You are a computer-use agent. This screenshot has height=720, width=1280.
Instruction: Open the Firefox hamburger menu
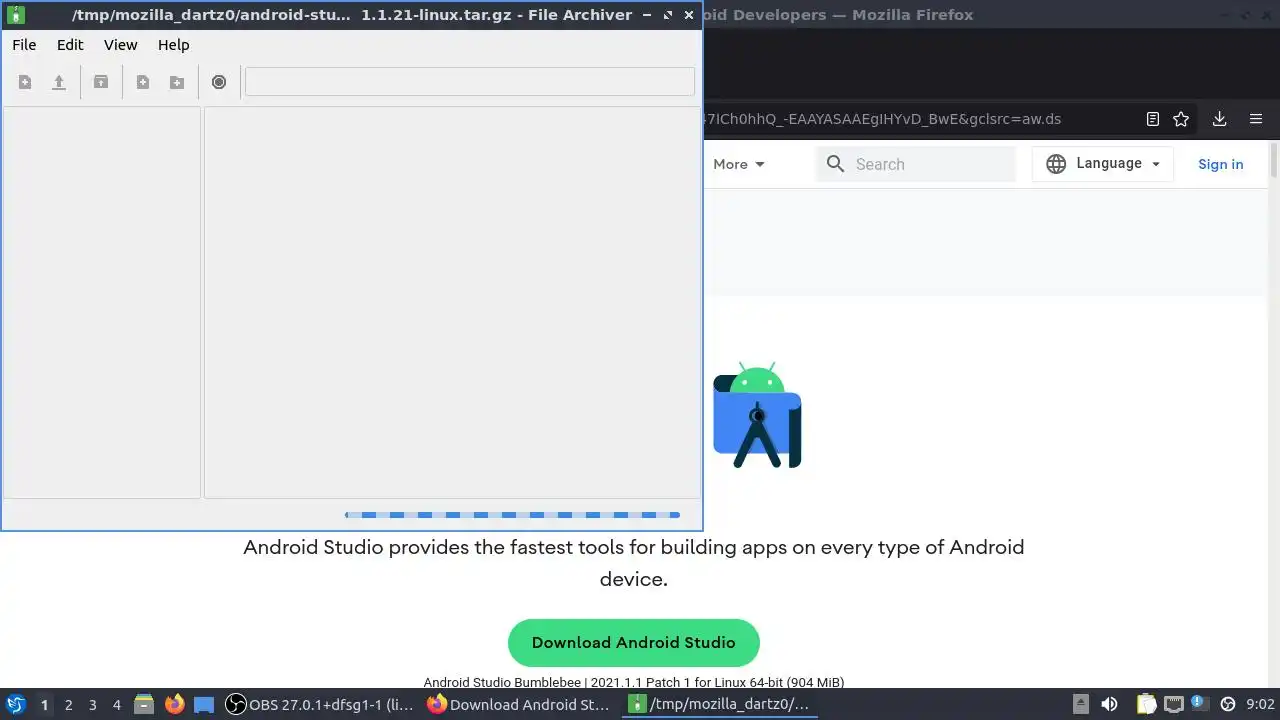pos(1256,119)
